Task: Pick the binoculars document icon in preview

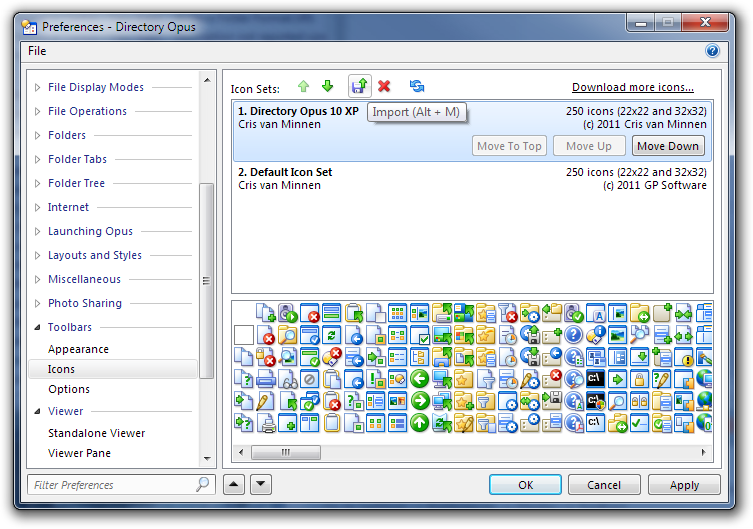Action: tap(288, 379)
